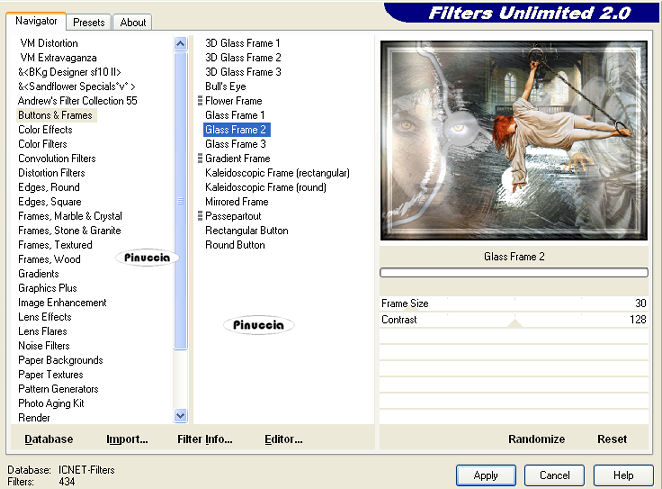Choose Round Button filter
Image resolution: width=662 pixels, height=489 pixels.
click(x=235, y=244)
